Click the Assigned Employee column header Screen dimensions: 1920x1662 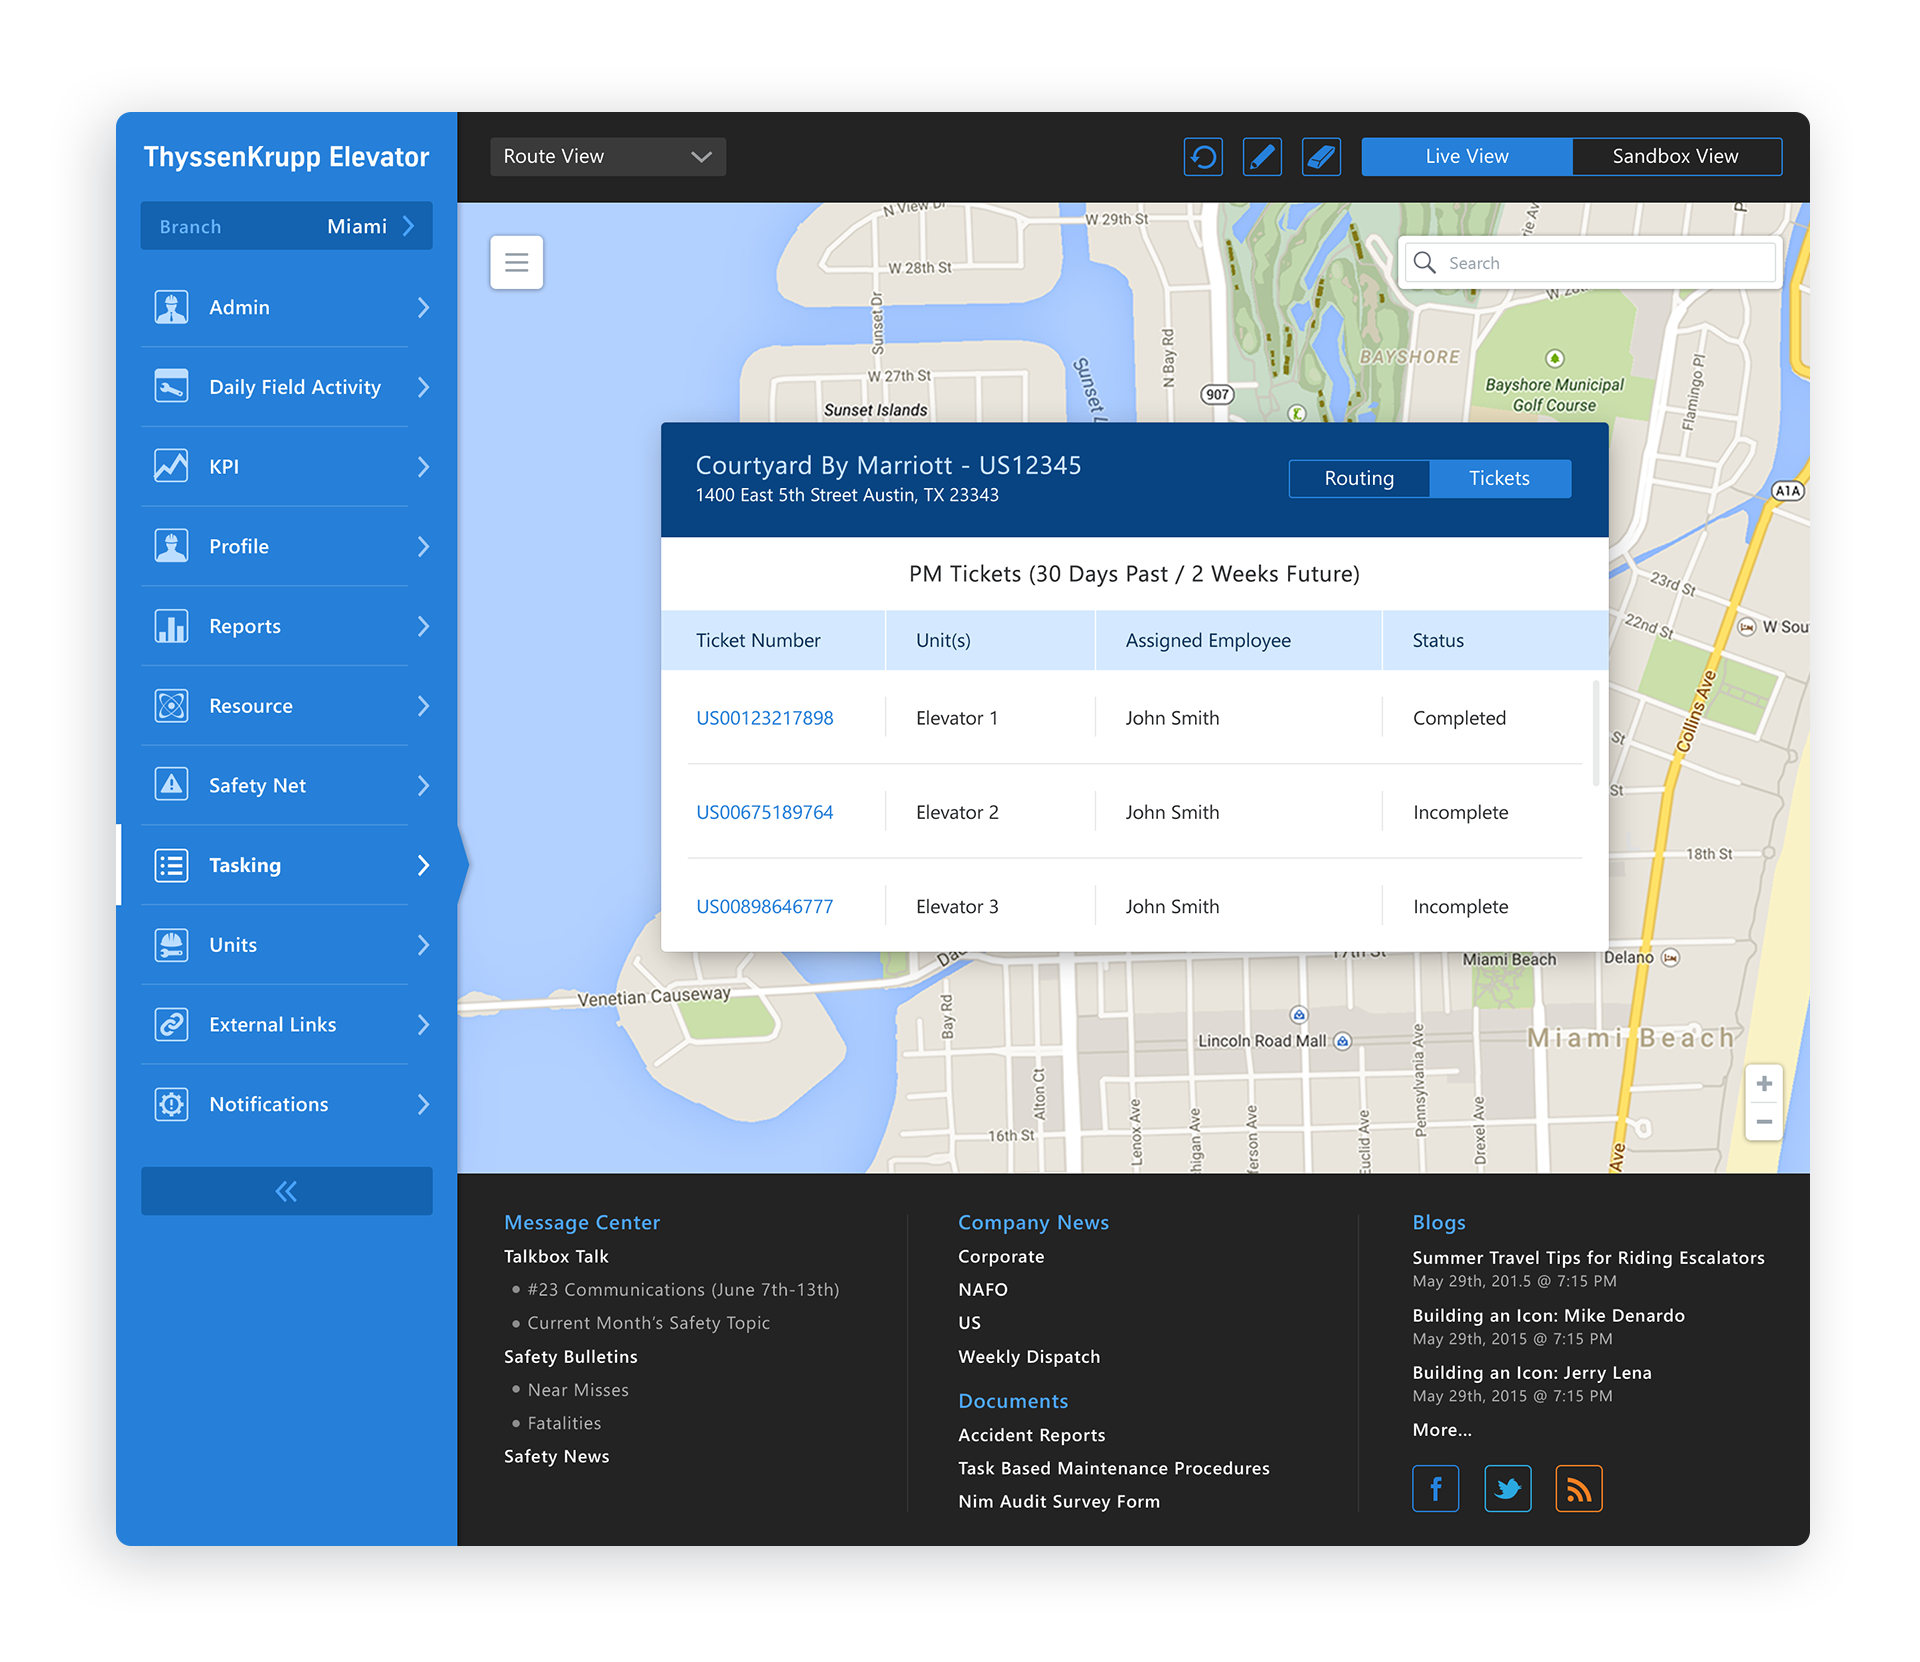(x=1238, y=640)
